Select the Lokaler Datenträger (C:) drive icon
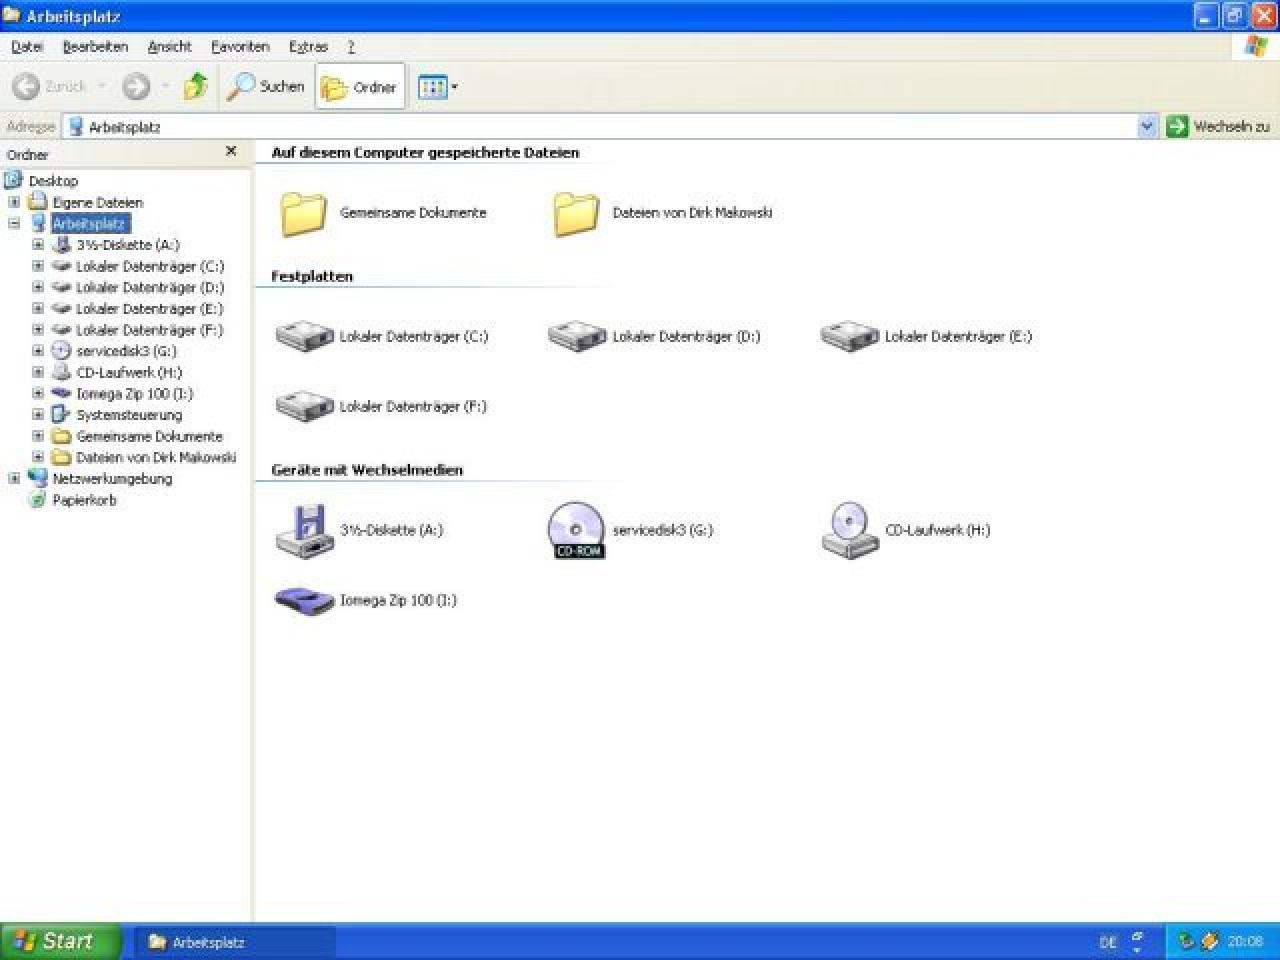 (304, 336)
